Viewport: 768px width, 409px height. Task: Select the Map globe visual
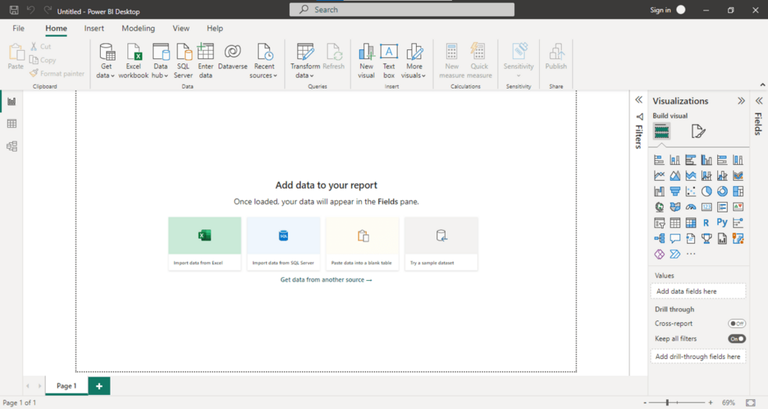(659, 207)
